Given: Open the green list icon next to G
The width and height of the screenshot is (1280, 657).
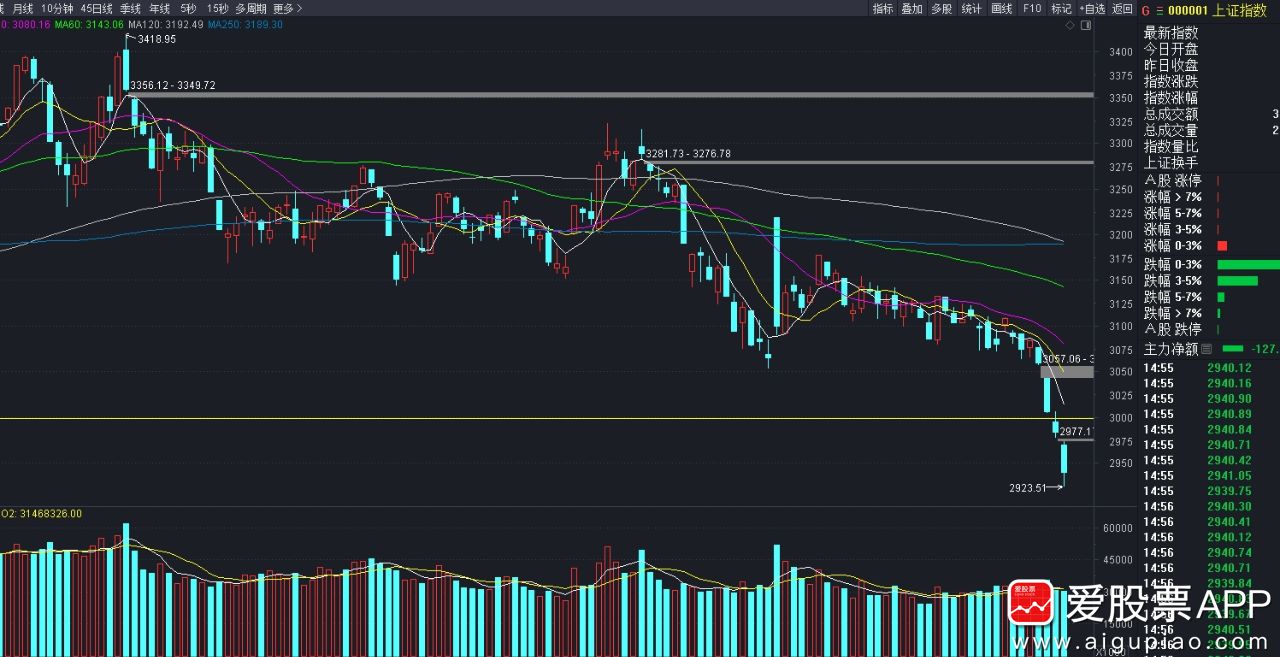Looking at the screenshot, I should point(1159,10).
